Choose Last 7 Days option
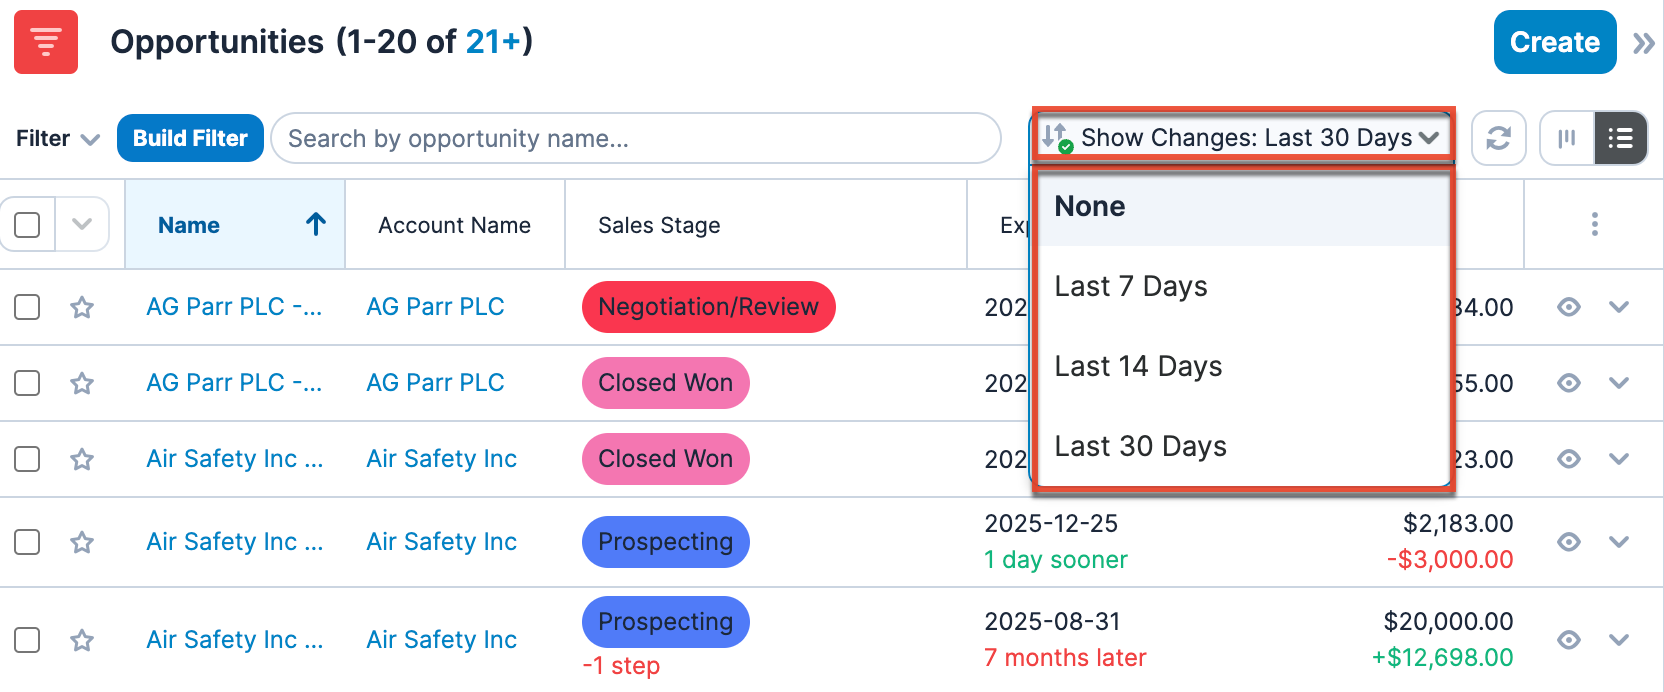Image resolution: width=1664 pixels, height=692 pixels. pos(1131,287)
